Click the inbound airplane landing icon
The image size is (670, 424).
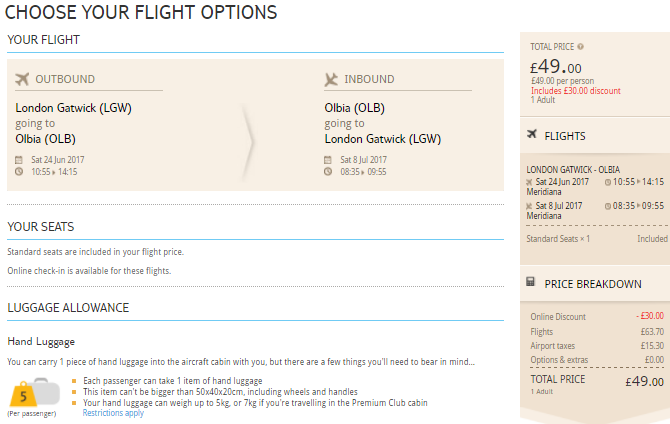point(331,79)
